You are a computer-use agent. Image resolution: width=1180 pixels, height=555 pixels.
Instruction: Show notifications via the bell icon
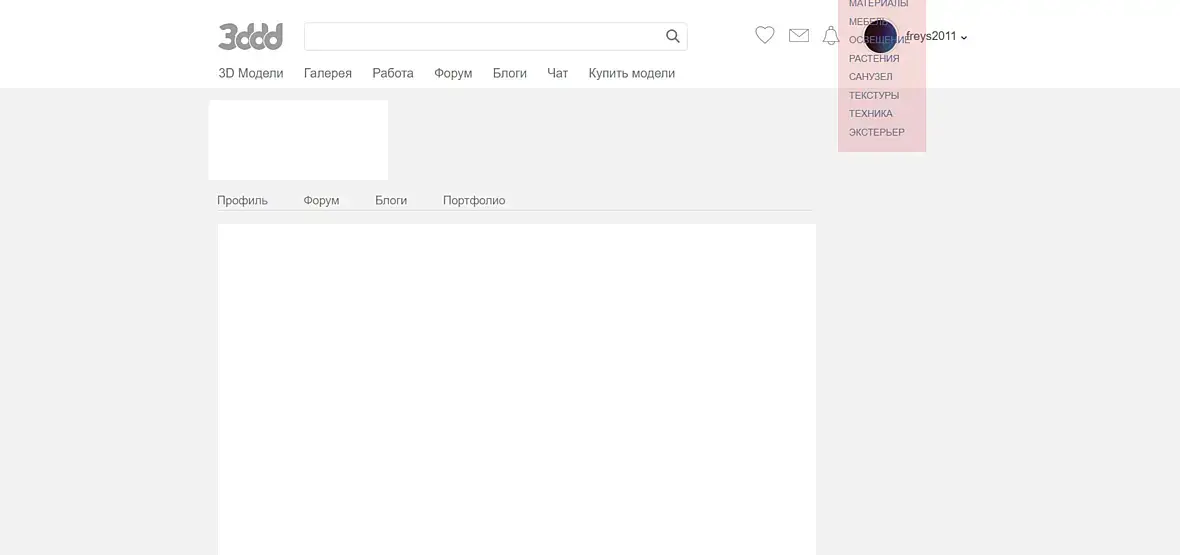831,35
